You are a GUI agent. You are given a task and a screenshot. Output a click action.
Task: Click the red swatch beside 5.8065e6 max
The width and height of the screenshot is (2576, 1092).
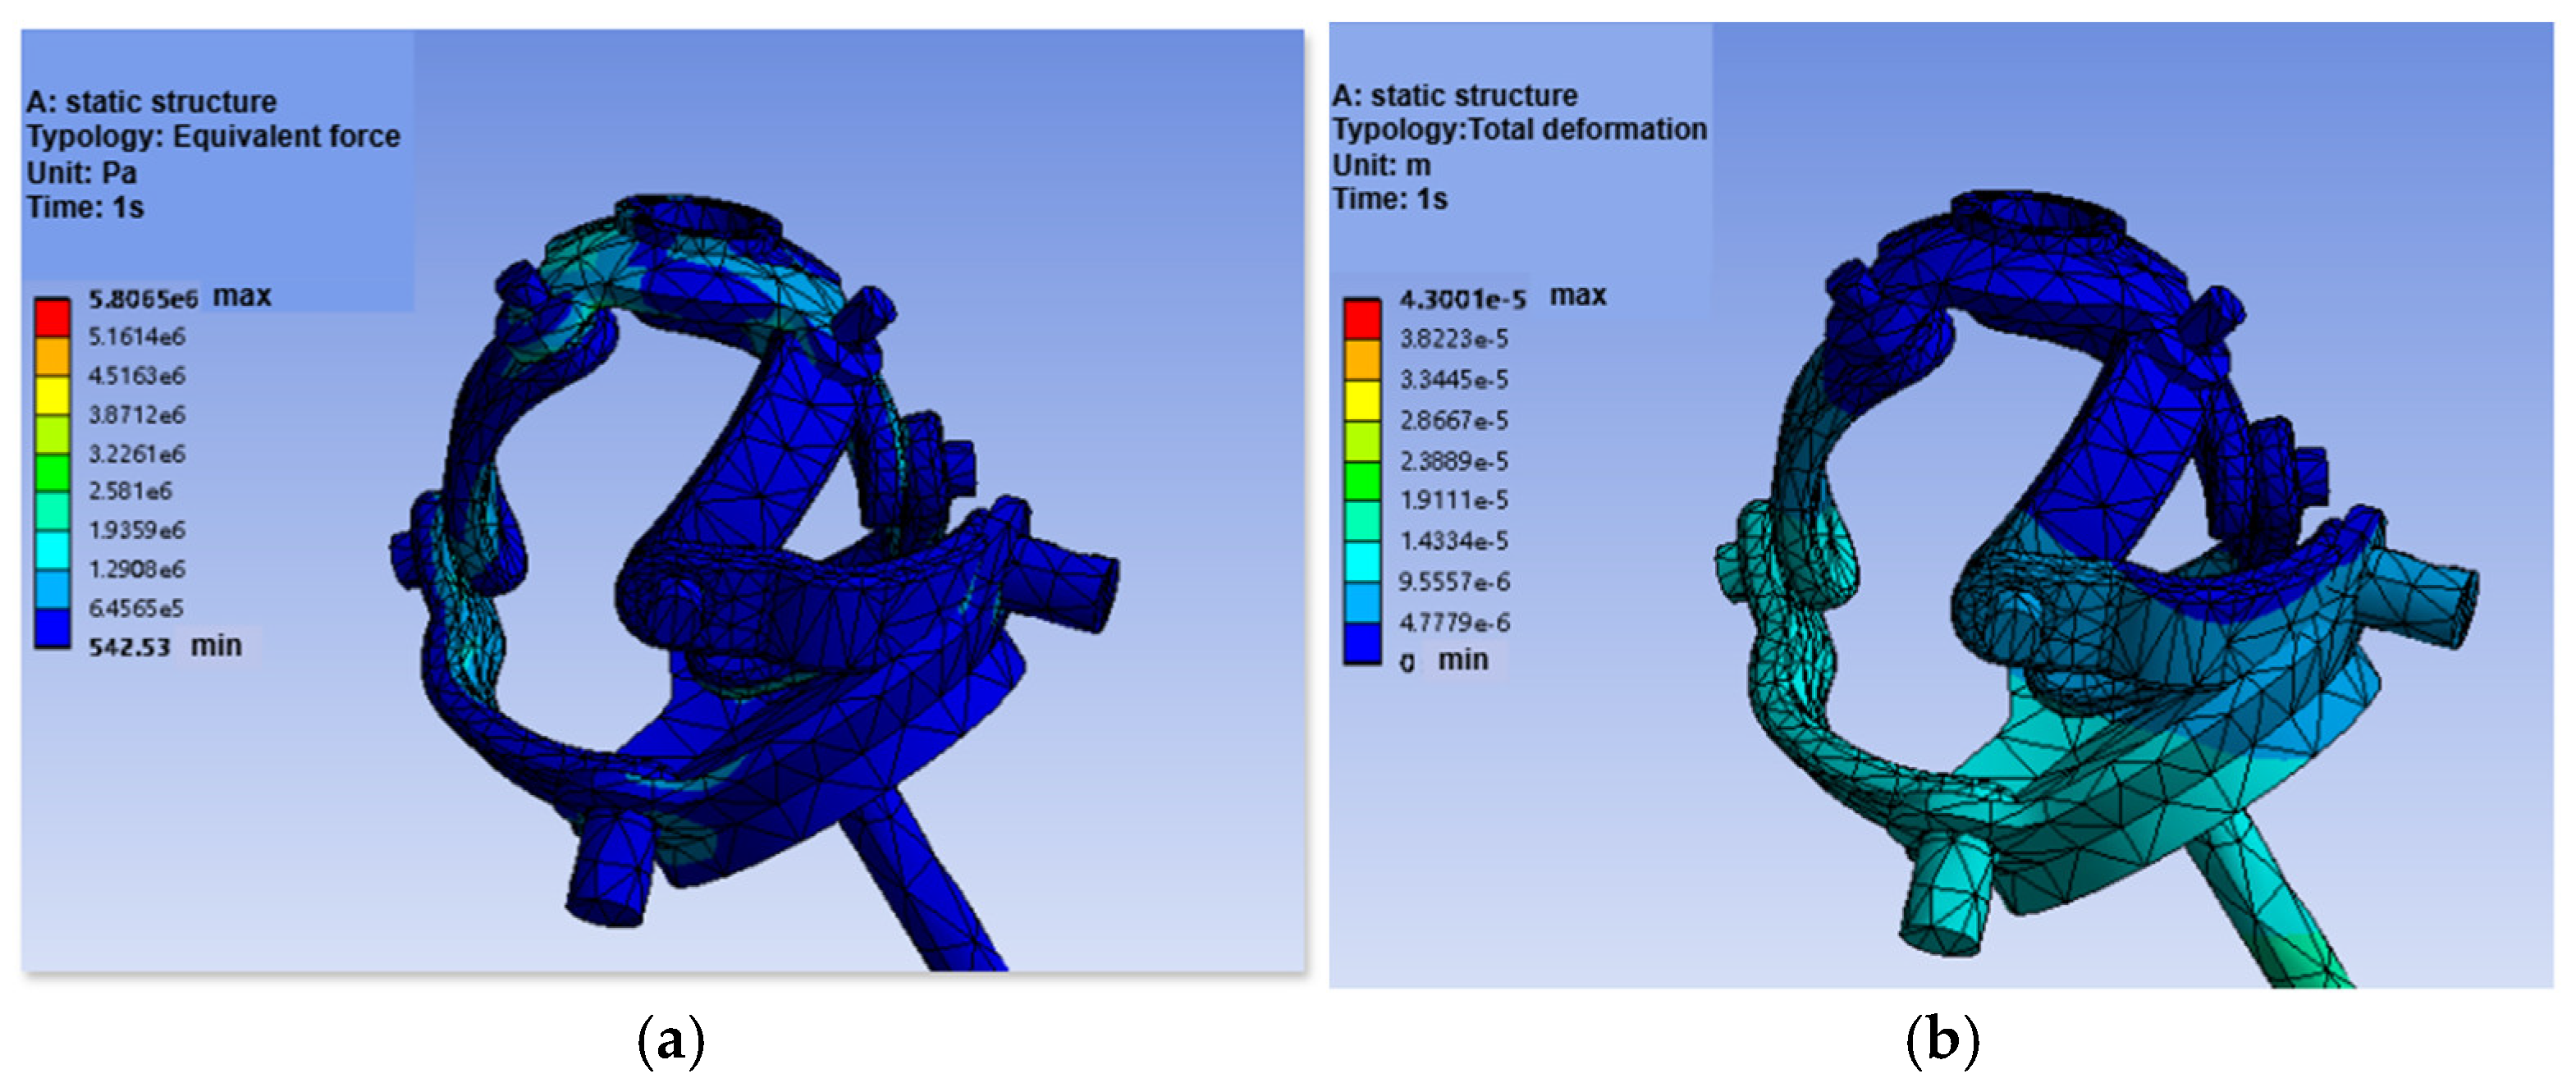tap(52, 317)
